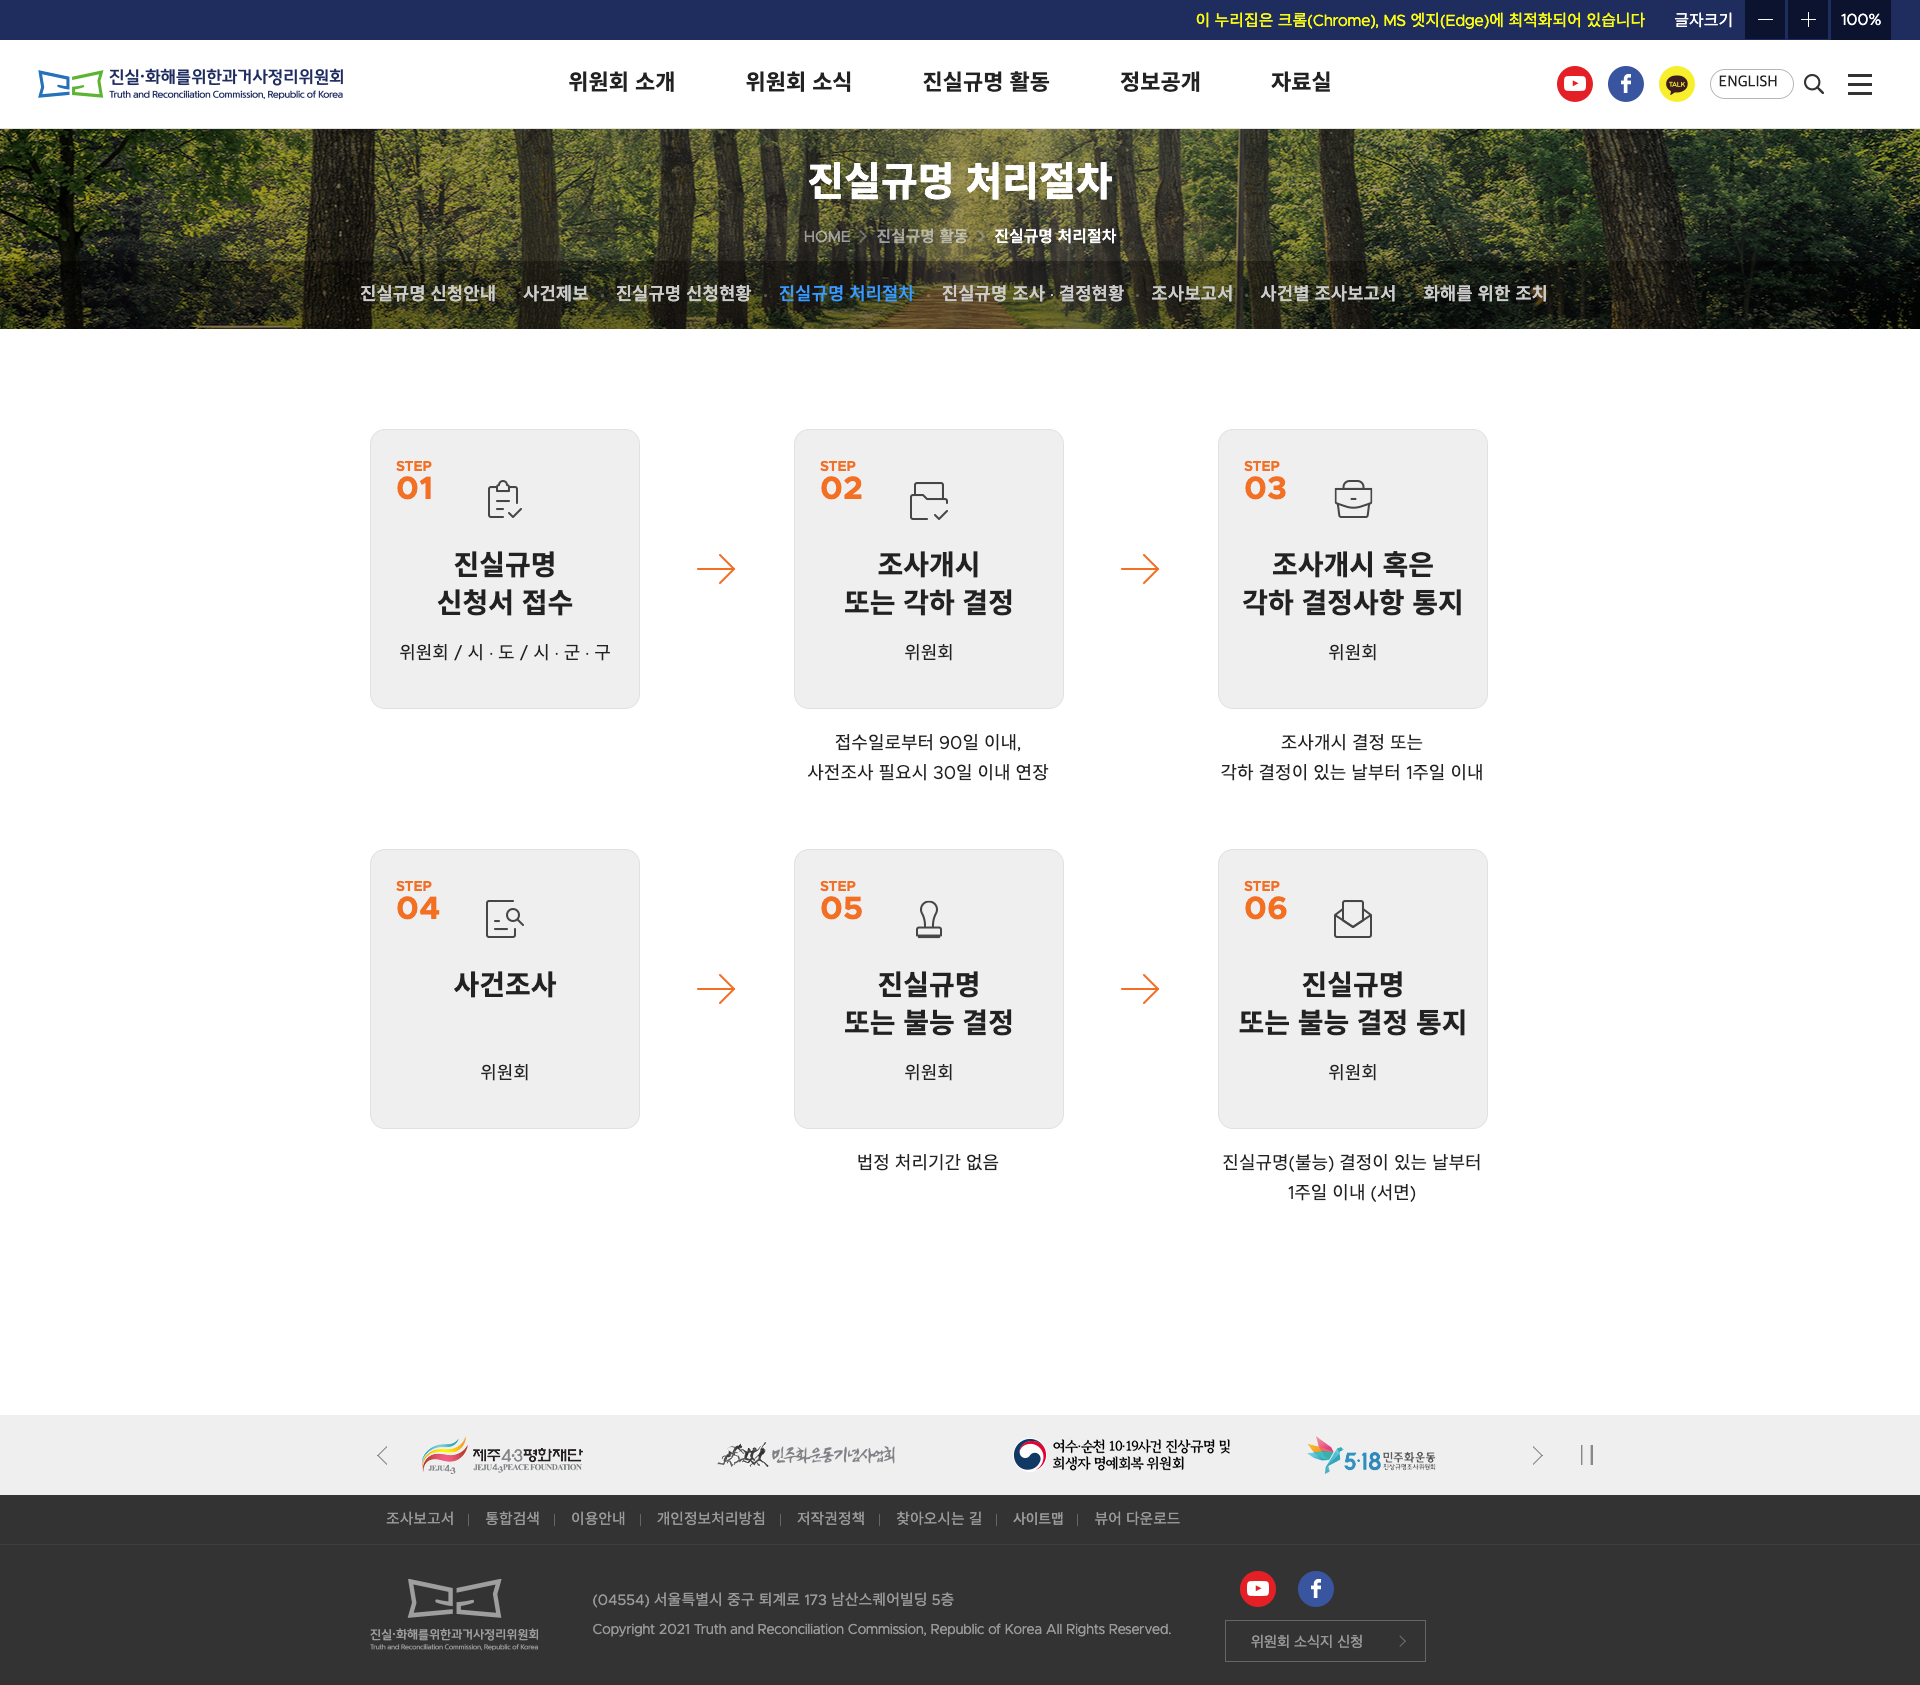The width and height of the screenshot is (1920, 1685).
Task: Show previous partner banners with left chevron
Action: click(x=382, y=1455)
